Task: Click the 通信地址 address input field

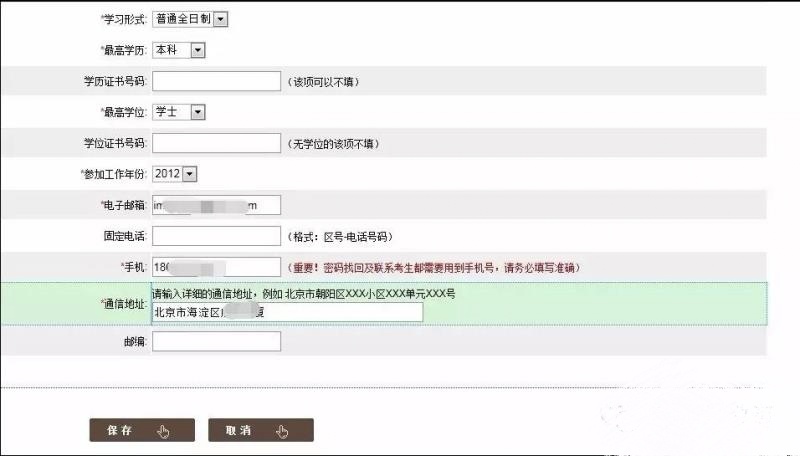Action: (x=287, y=312)
